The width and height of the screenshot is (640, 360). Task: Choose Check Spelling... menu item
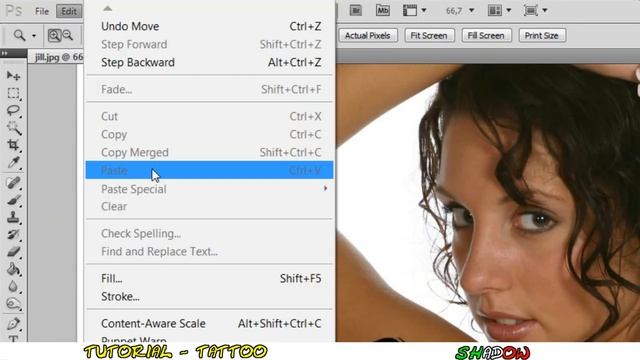209,233
